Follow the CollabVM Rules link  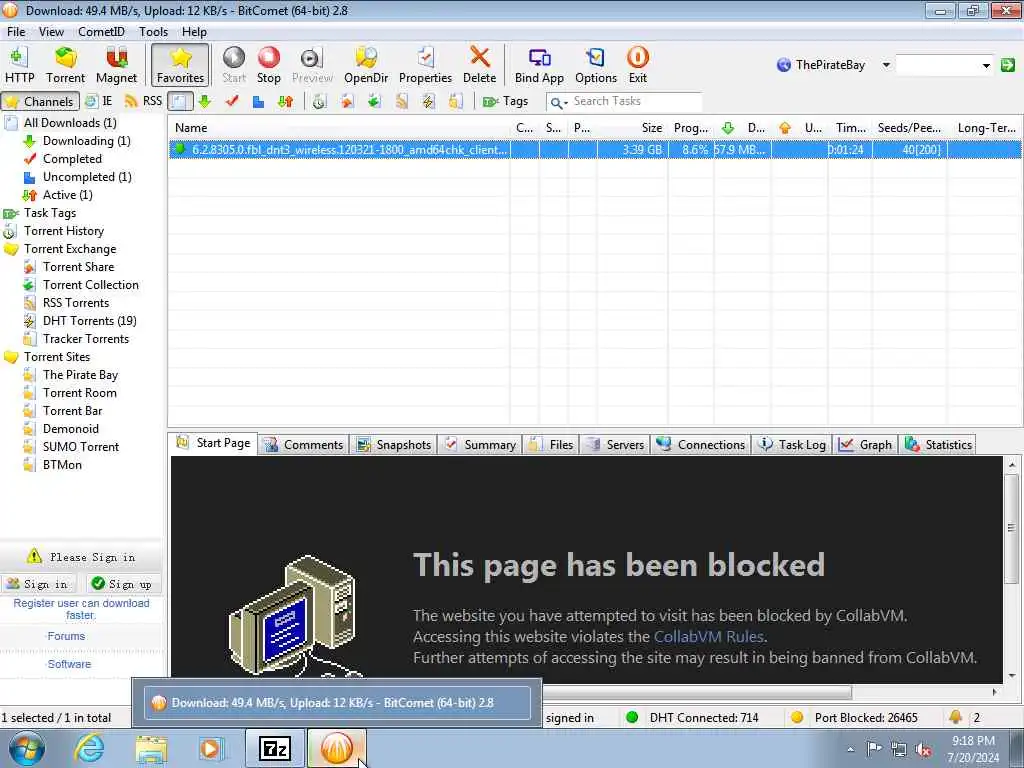tap(709, 636)
